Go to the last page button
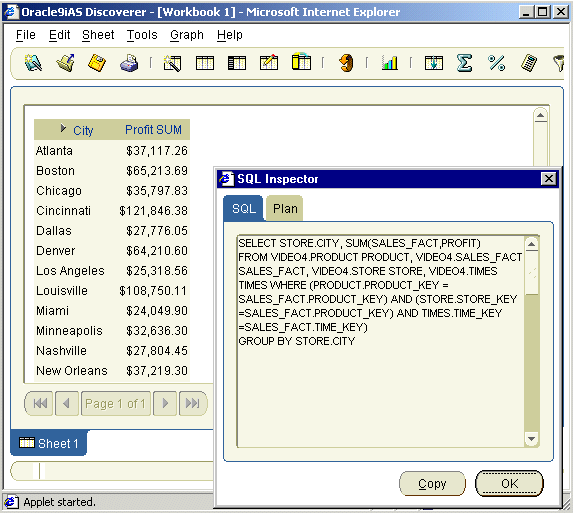573x513 pixels. click(x=193, y=403)
